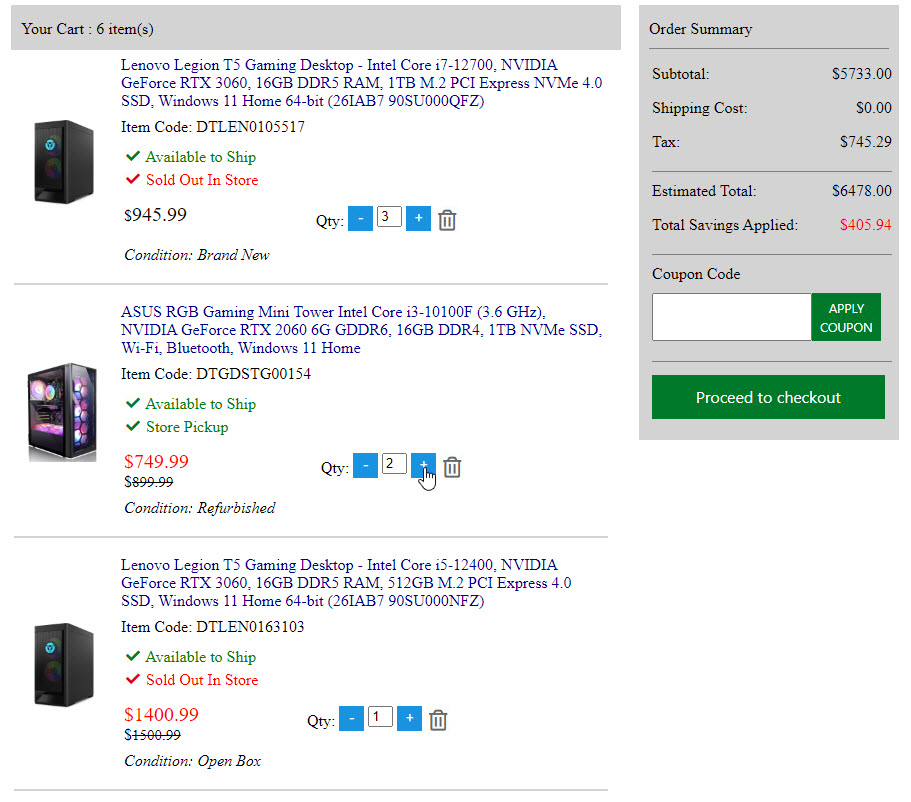
Task: View the ASUS RGB tower product thumbnail
Action: pyautogui.click(x=62, y=412)
